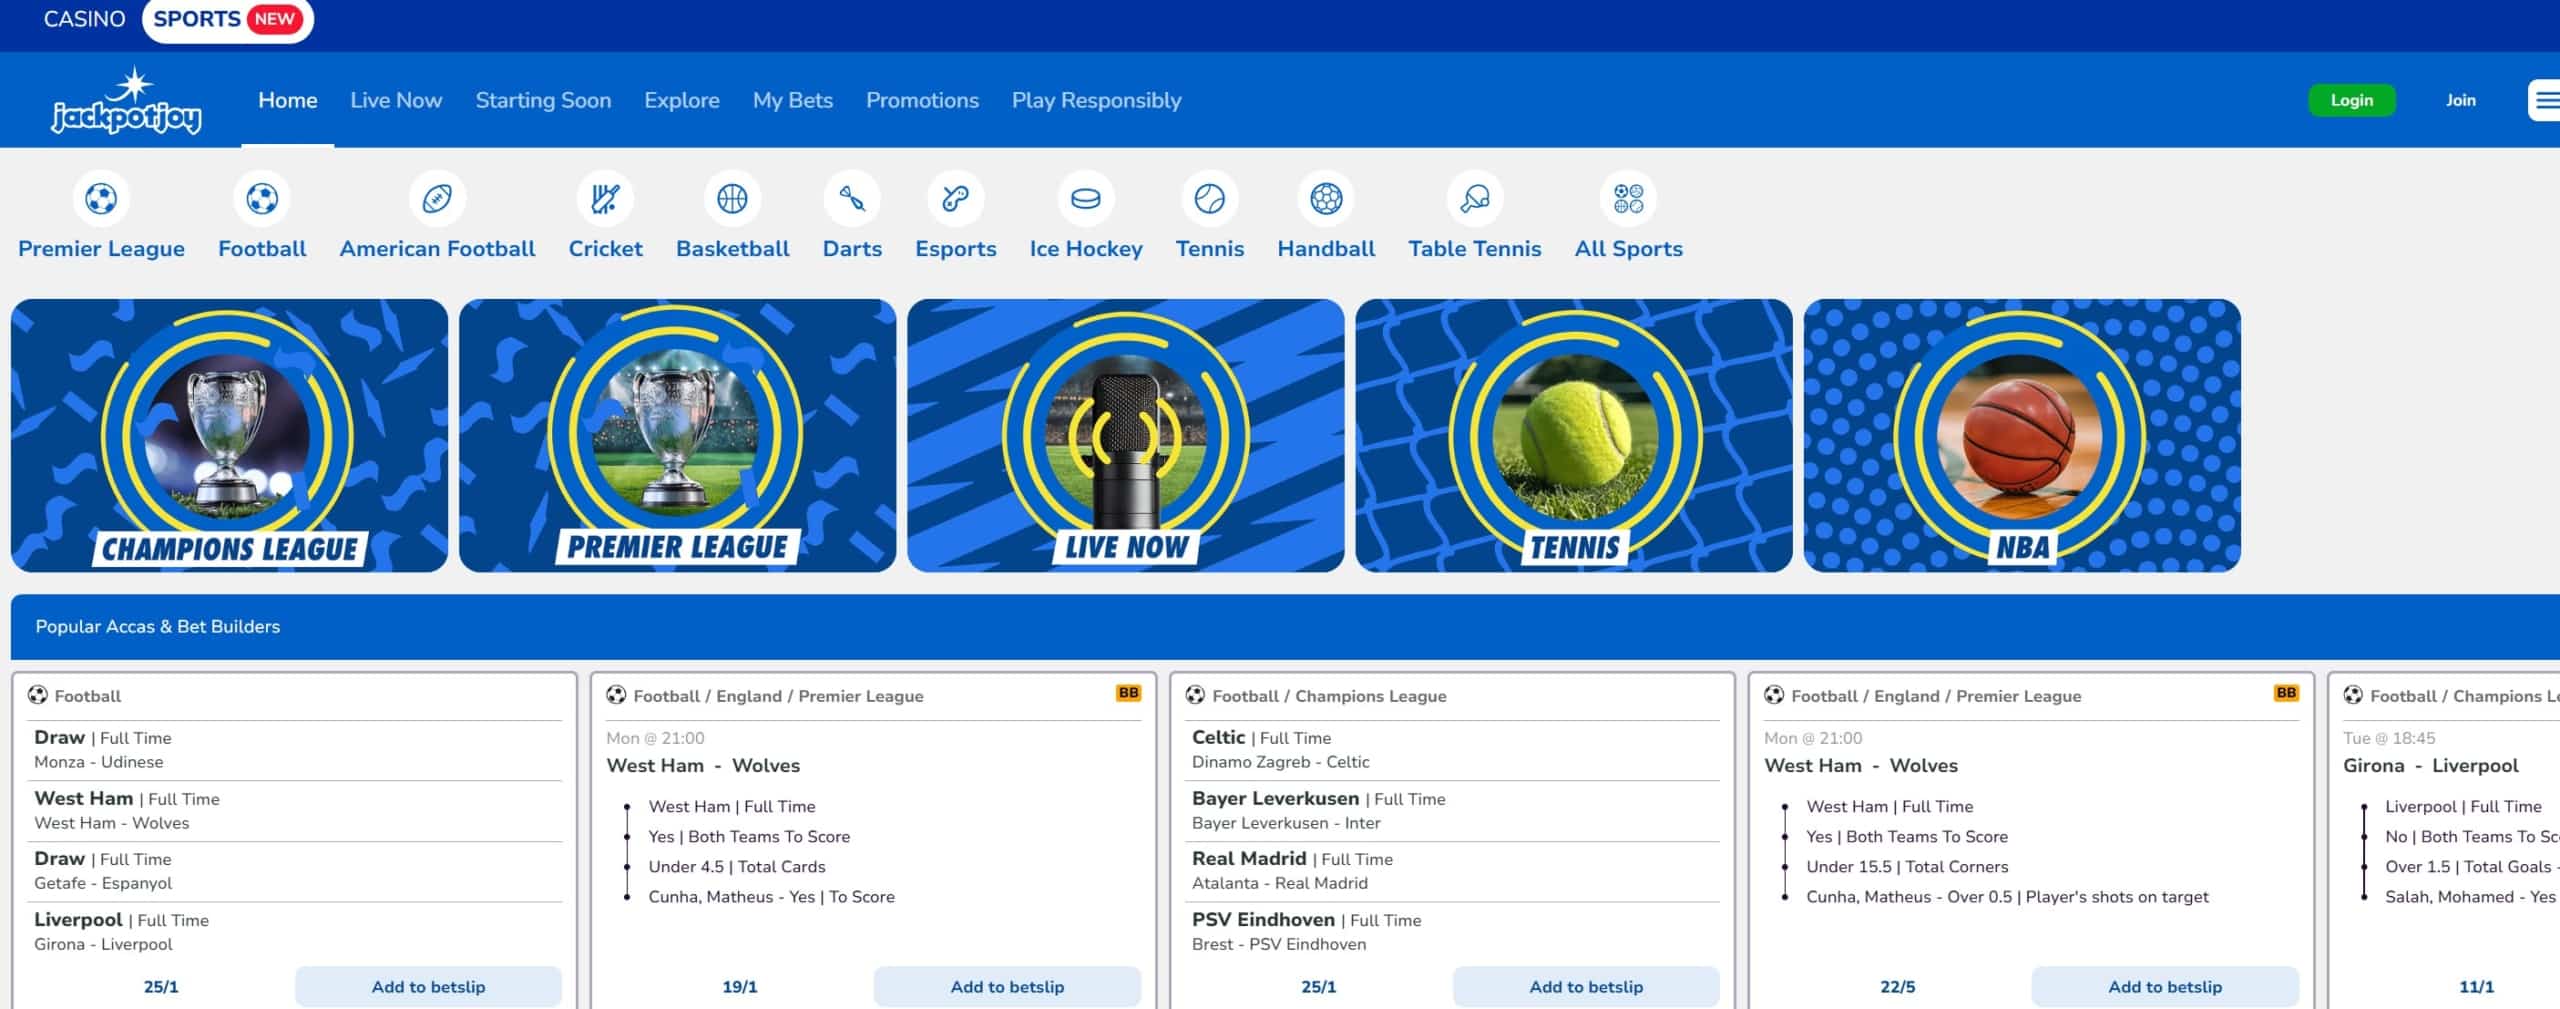
Task: Select the Esports controller icon
Action: pyautogui.click(x=955, y=198)
